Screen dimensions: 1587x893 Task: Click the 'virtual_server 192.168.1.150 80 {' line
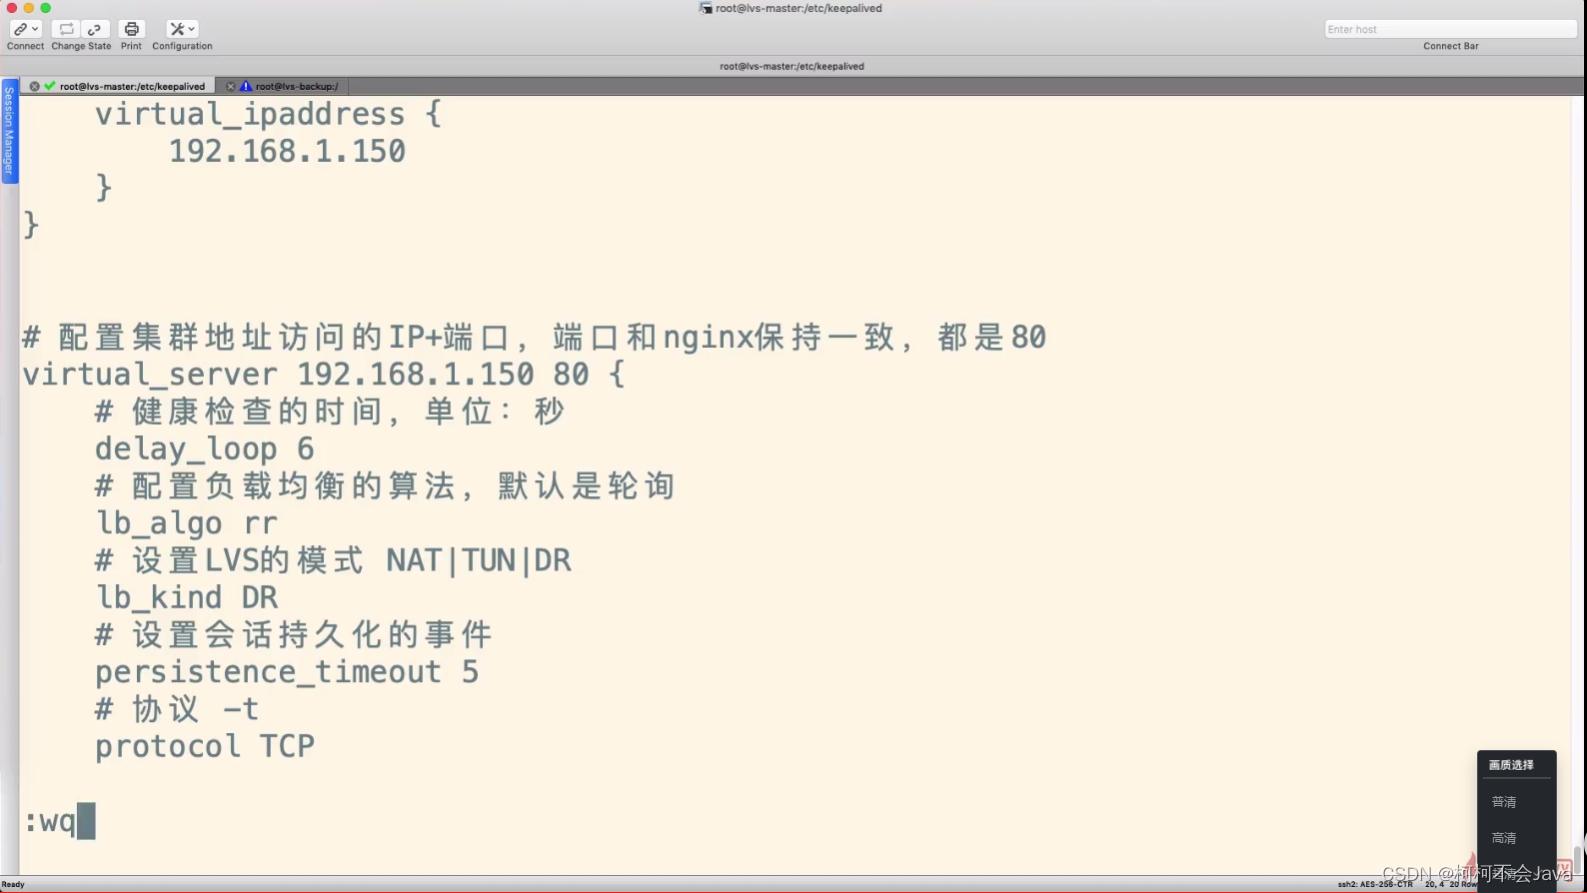pos(324,374)
